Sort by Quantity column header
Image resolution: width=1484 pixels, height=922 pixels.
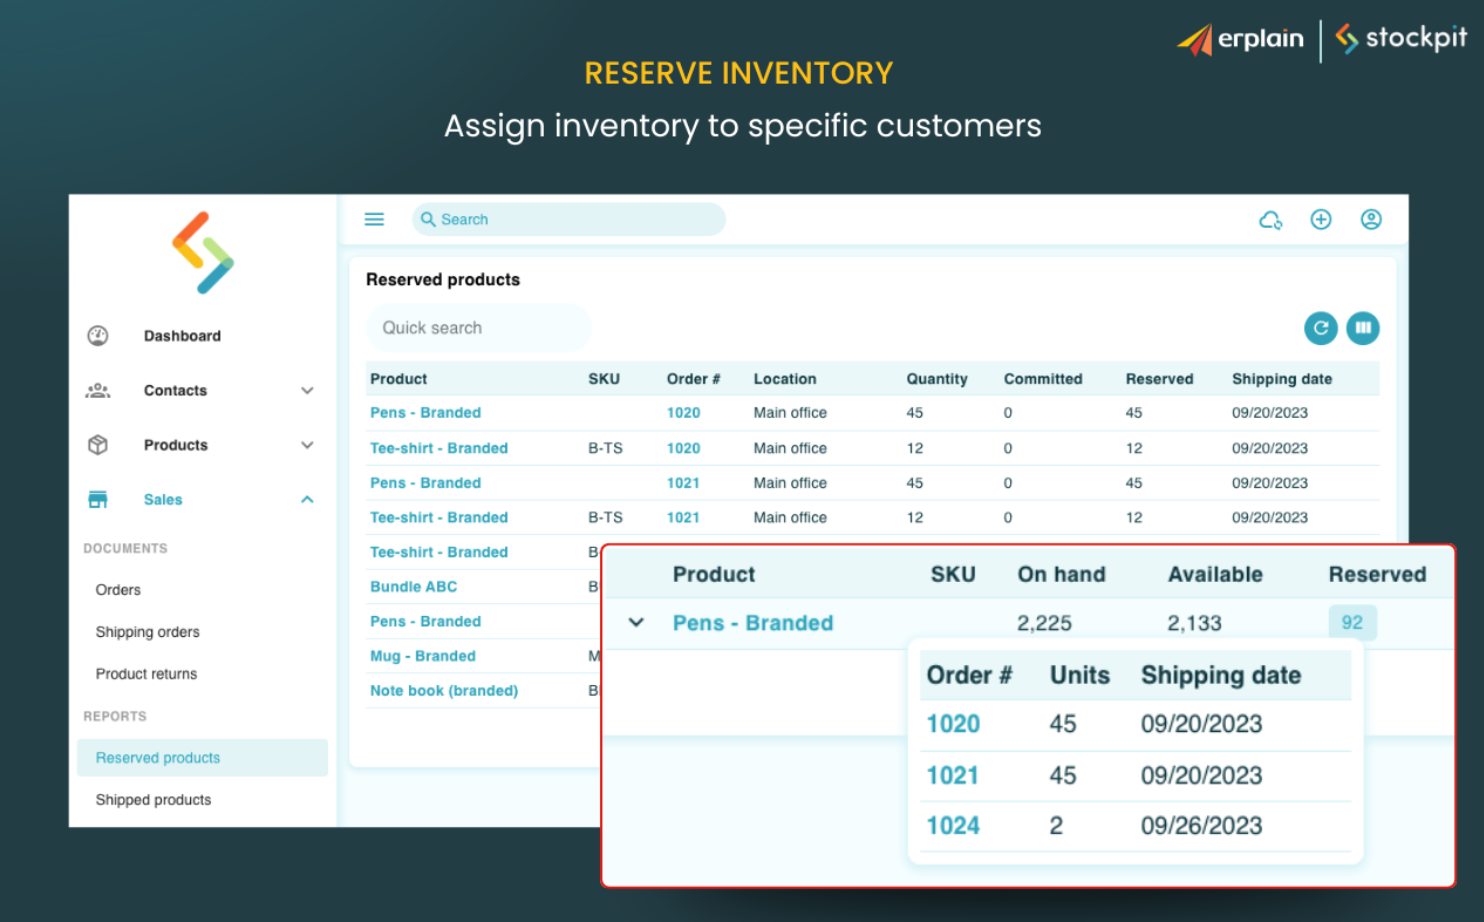point(937,379)
